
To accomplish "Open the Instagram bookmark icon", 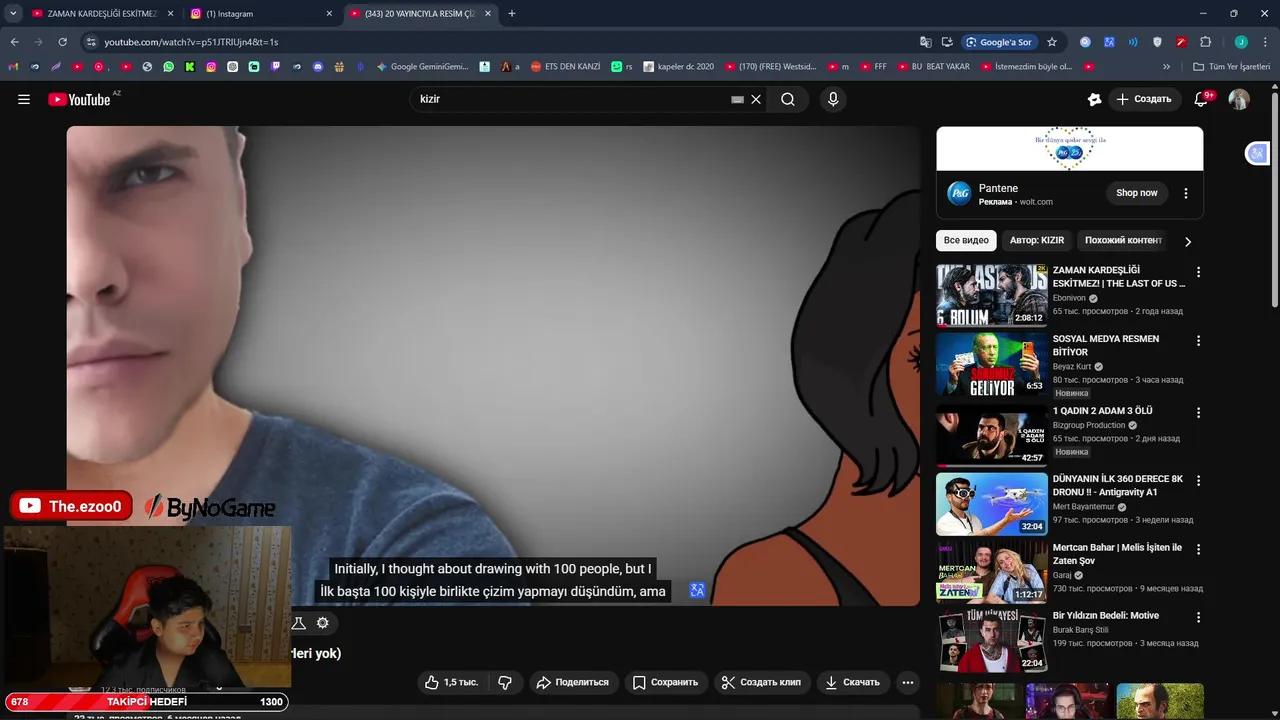I will tap(211, 67).
